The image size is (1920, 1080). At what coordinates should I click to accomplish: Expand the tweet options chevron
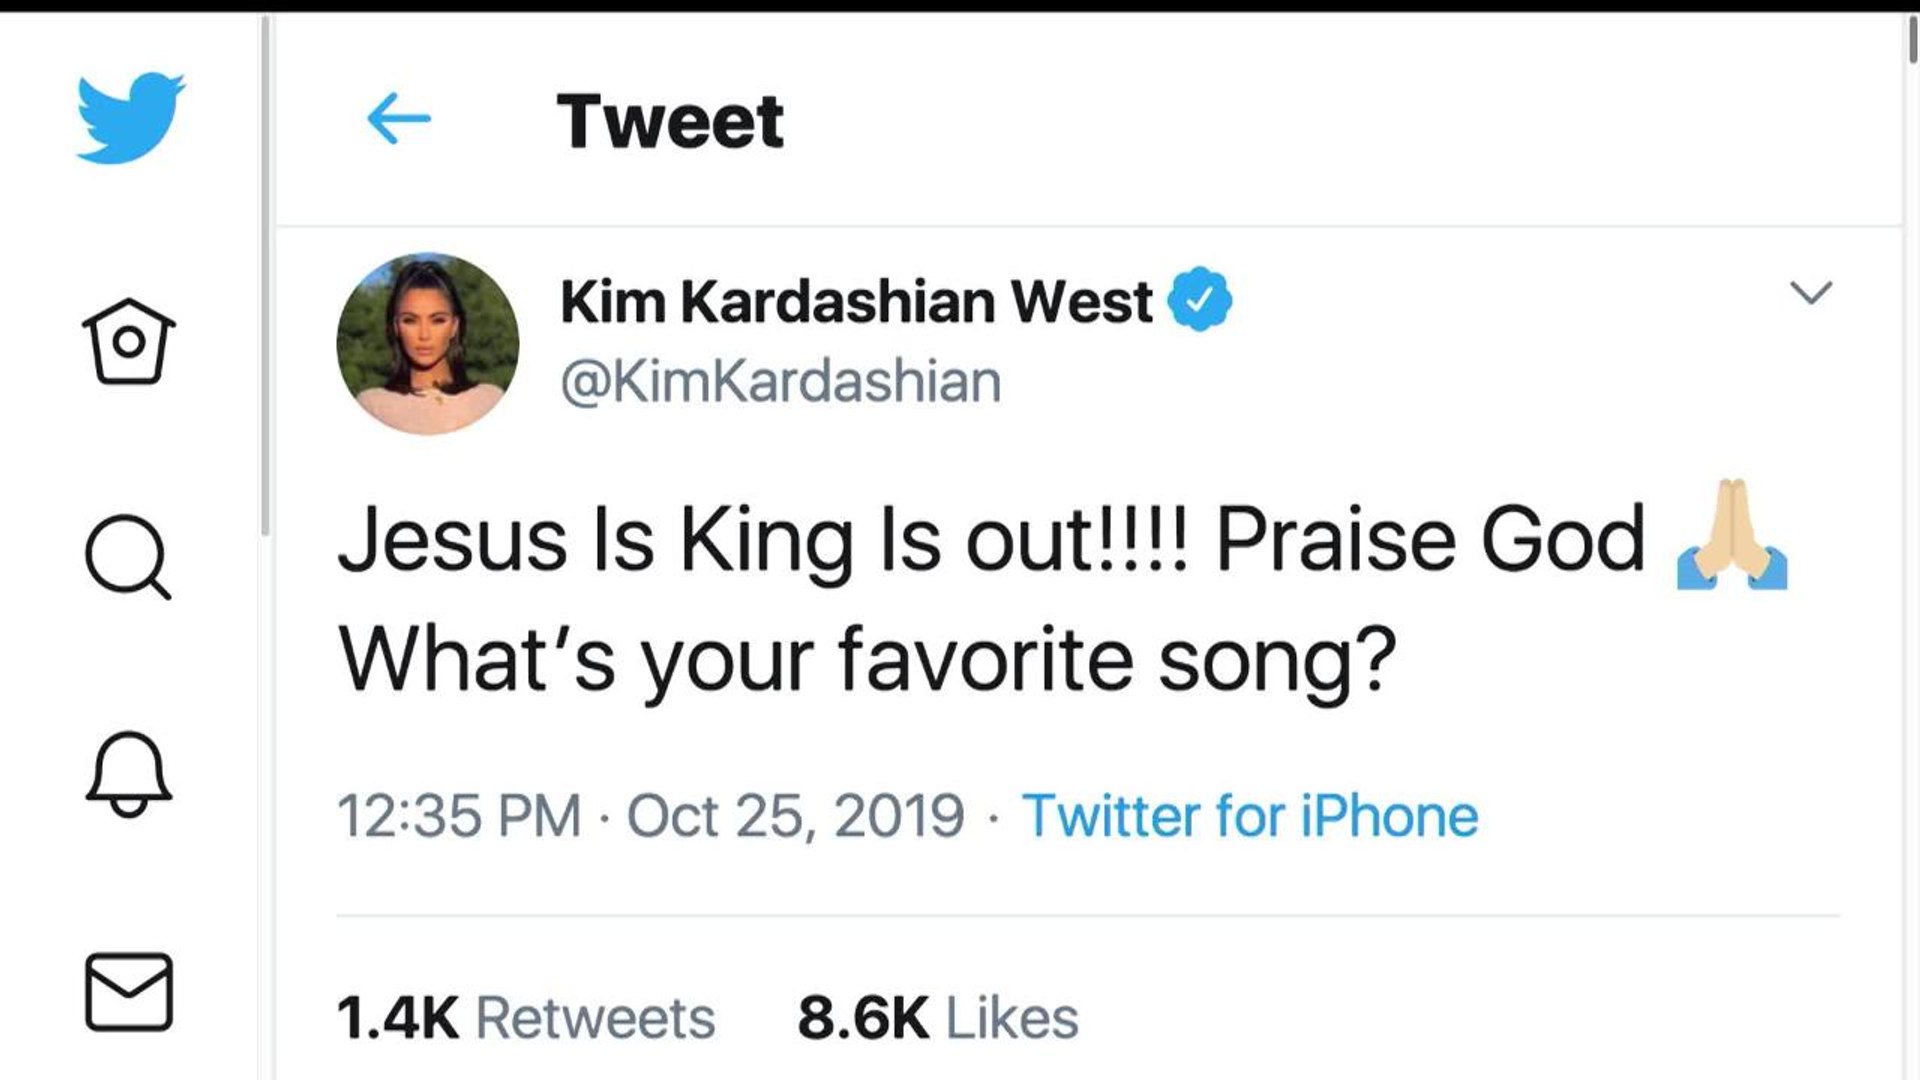[x=1810, y=292]
